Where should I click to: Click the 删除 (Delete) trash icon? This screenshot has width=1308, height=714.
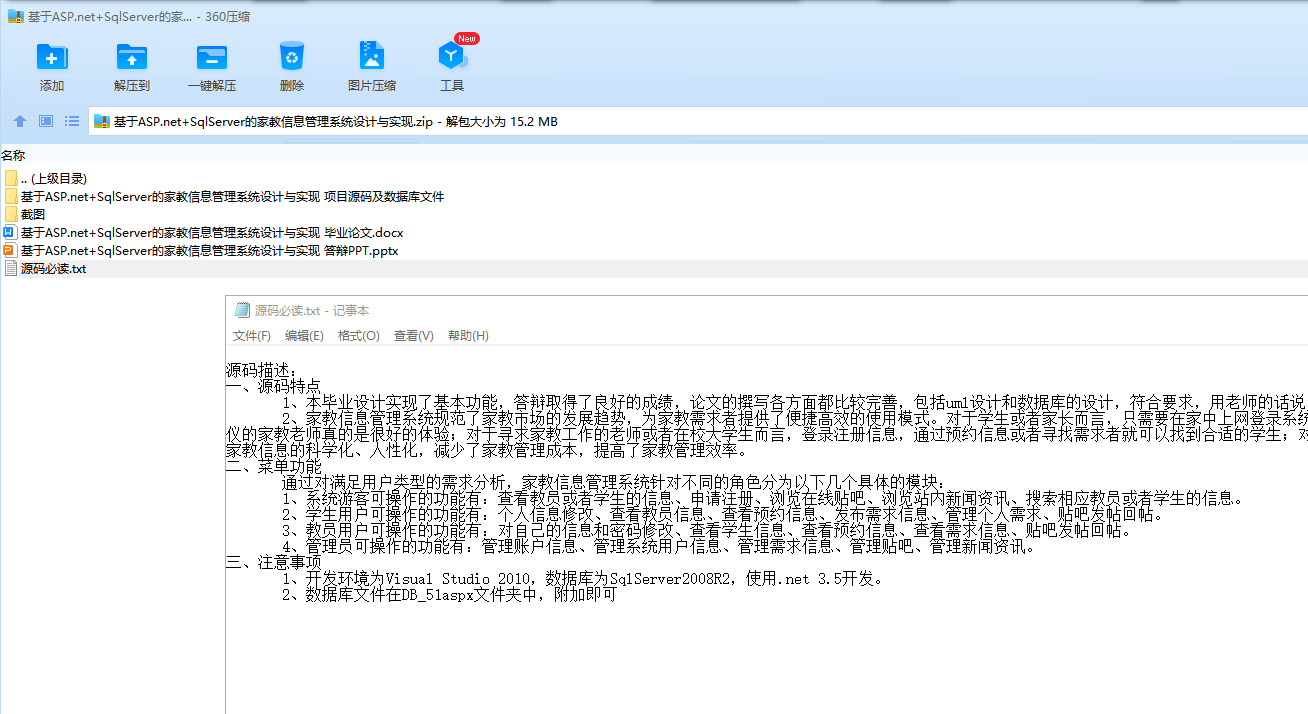(292, 56)
